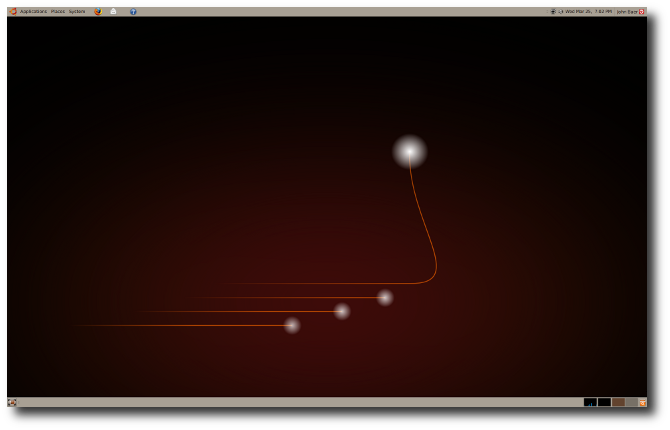Image resolution: width=670 pixels, height=430 pixels.
Task: Open the Applications menu
Action: [33, 12]
